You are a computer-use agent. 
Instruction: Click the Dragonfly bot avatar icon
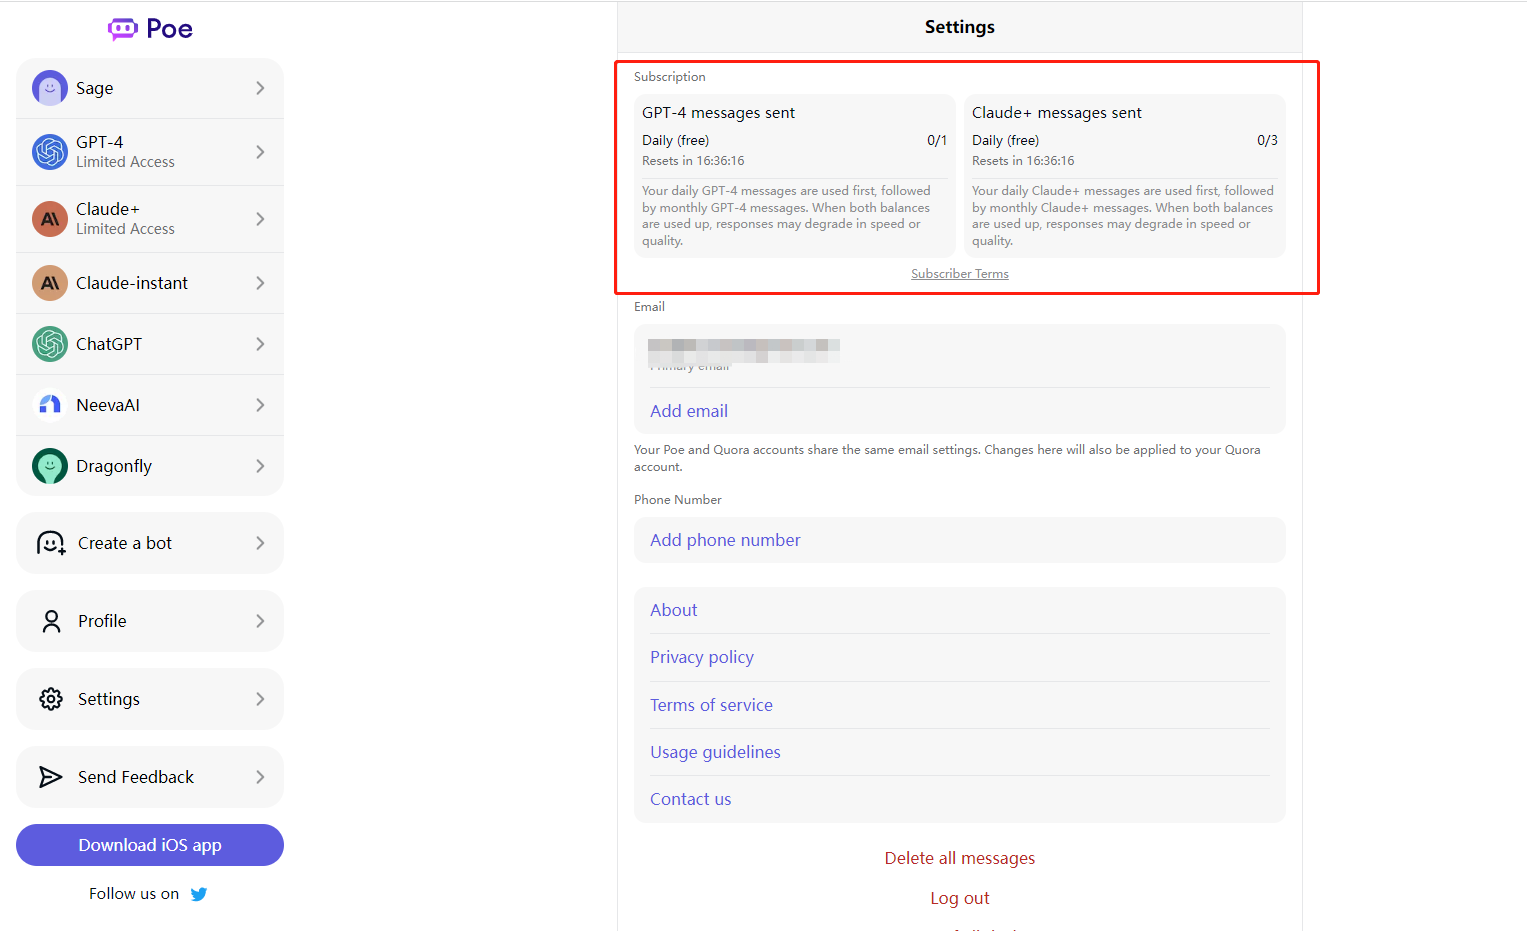click(x=50, y=466)
